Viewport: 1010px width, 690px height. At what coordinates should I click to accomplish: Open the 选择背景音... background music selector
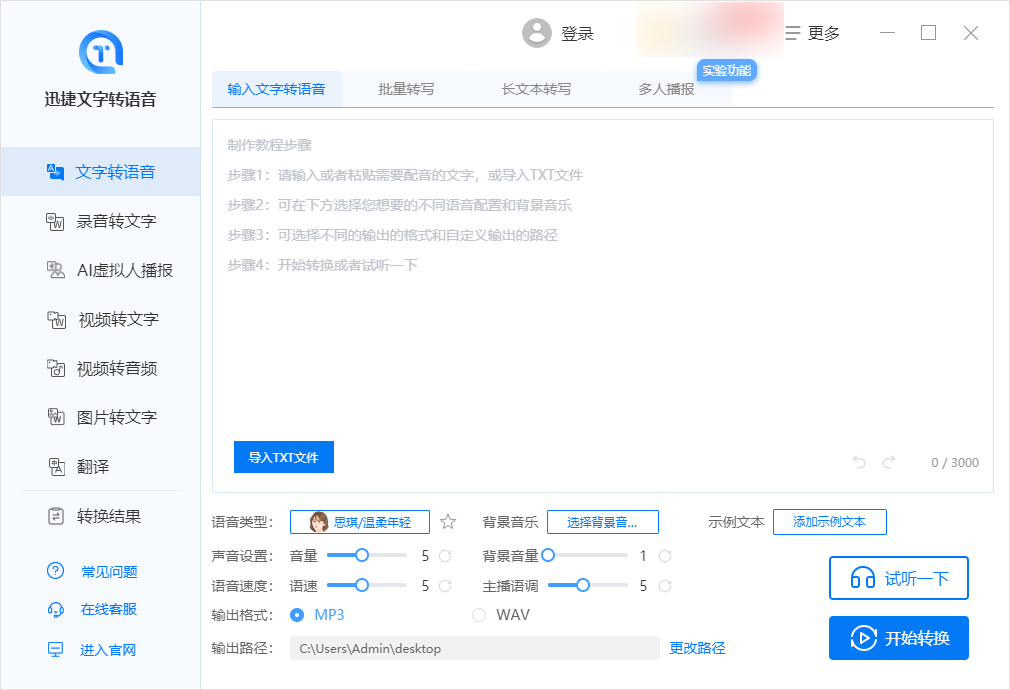pos(603,522)
